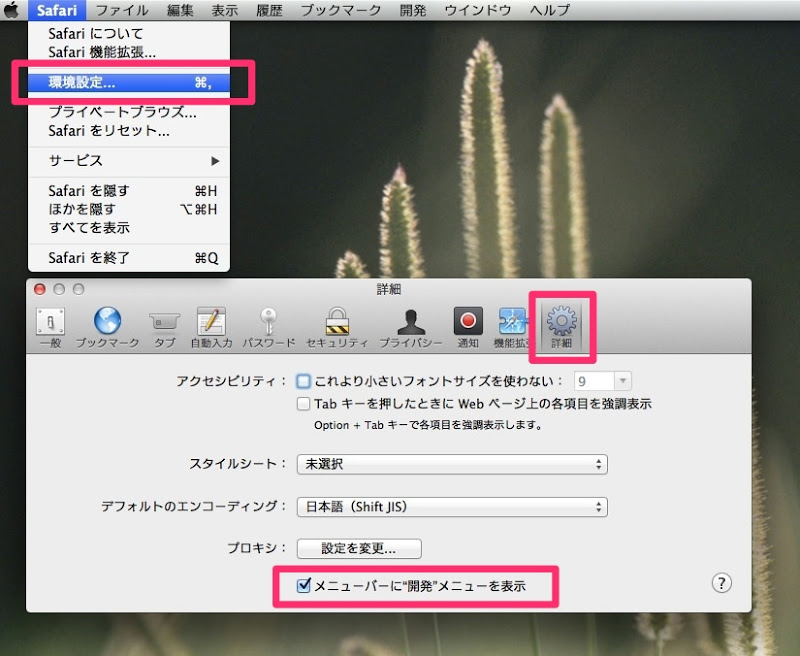The height and width of the screenshot is (656, 800).
Task: Choose すべてを表示 menu entry
Action: 129,228
